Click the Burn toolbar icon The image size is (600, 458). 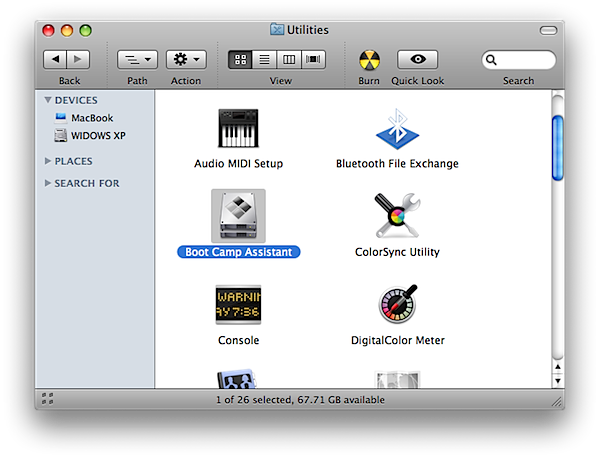point(369,60)
